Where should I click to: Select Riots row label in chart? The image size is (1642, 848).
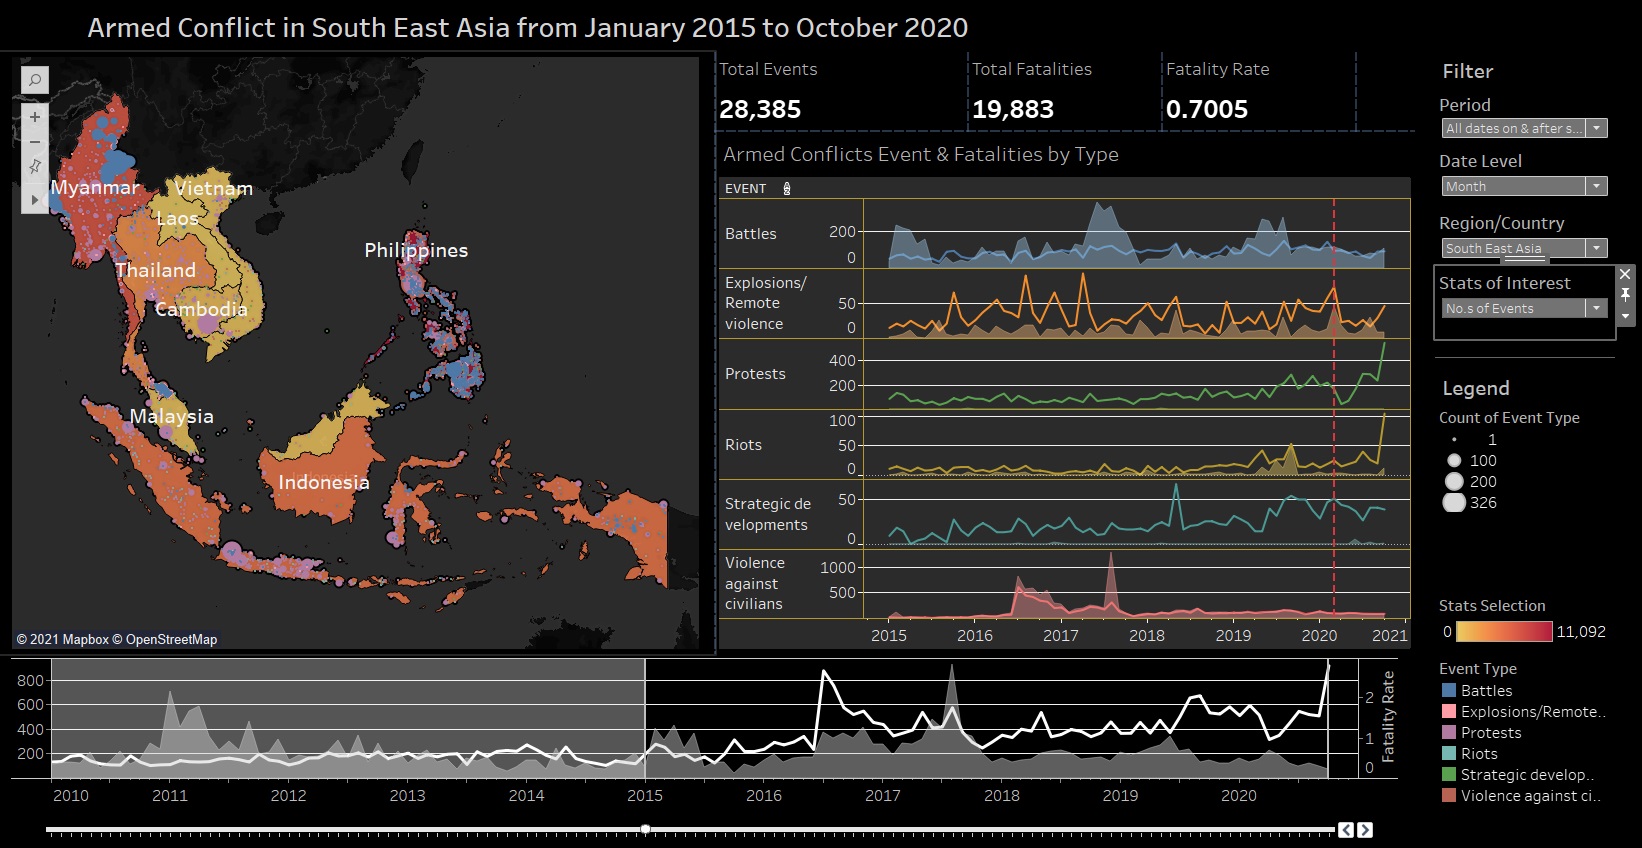coord(743,444)
